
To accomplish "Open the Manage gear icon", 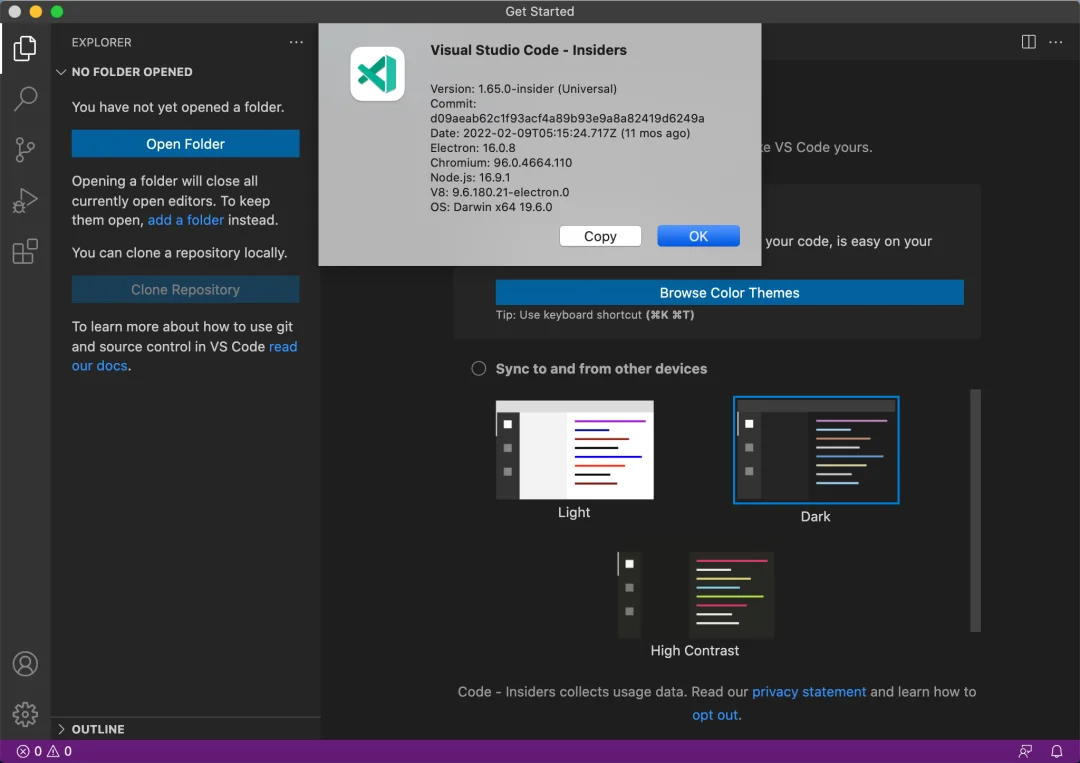I will point(25,714).
